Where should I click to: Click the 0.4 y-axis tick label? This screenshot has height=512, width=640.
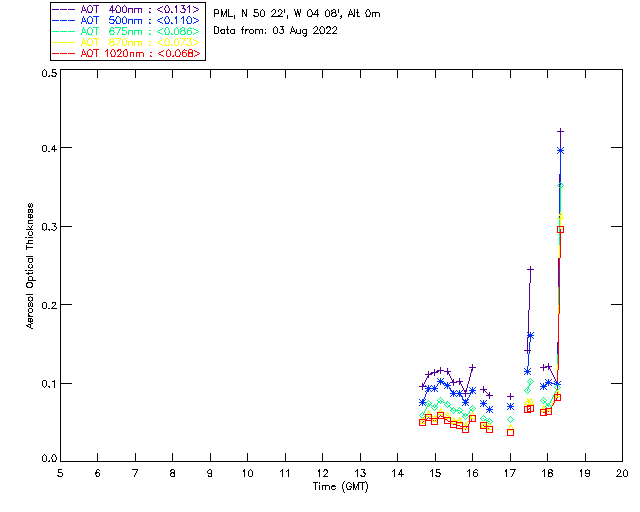[x=49, y=148]
